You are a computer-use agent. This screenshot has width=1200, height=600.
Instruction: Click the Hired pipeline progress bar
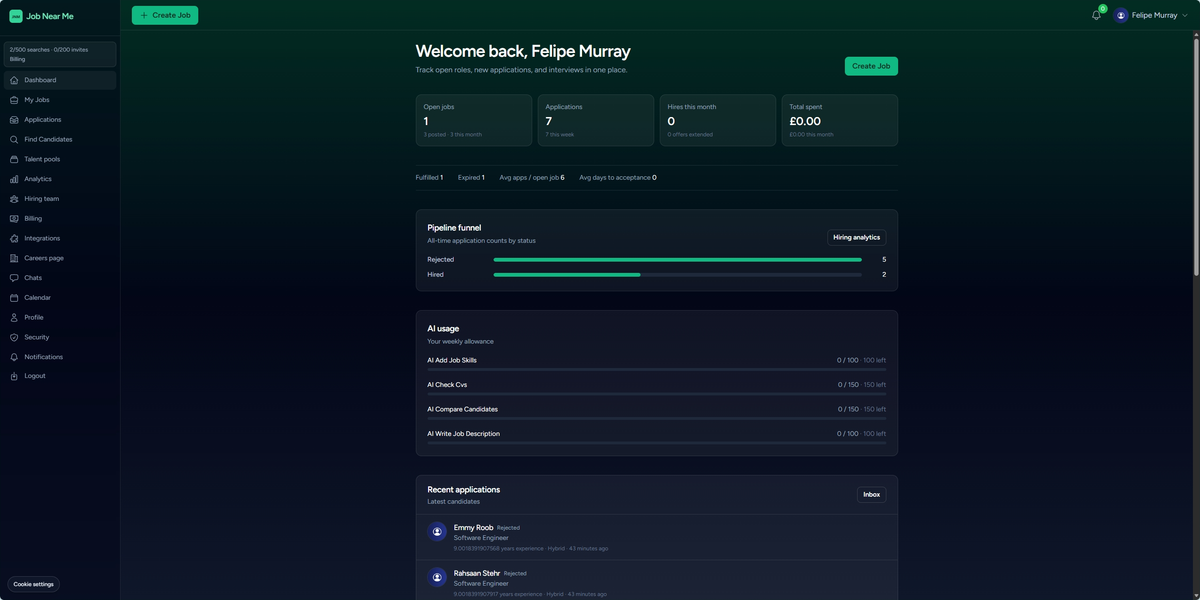point(678,274)
